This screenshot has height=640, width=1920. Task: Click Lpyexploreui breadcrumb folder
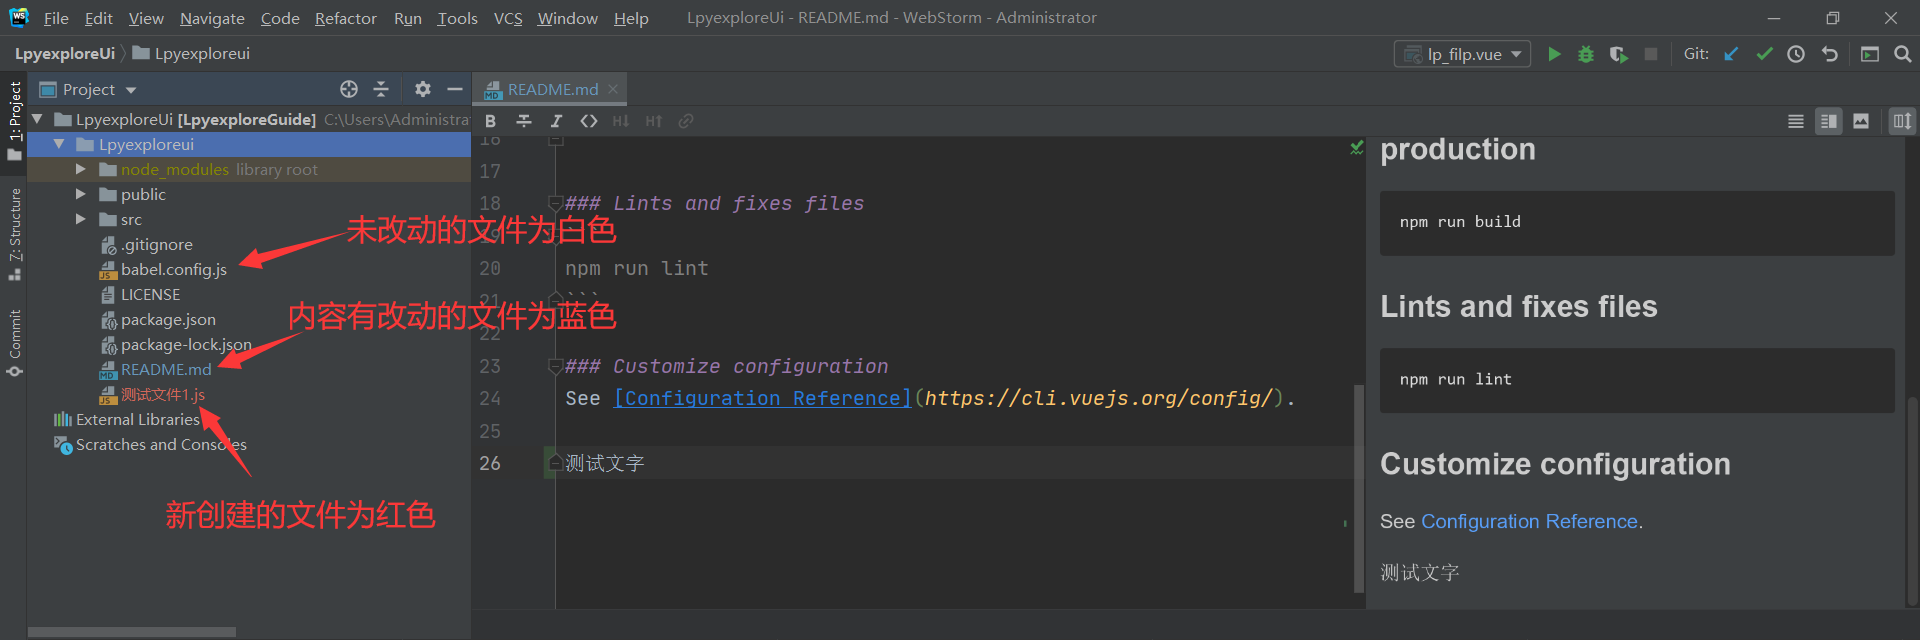pyautogui.click(x=191, y=54)
